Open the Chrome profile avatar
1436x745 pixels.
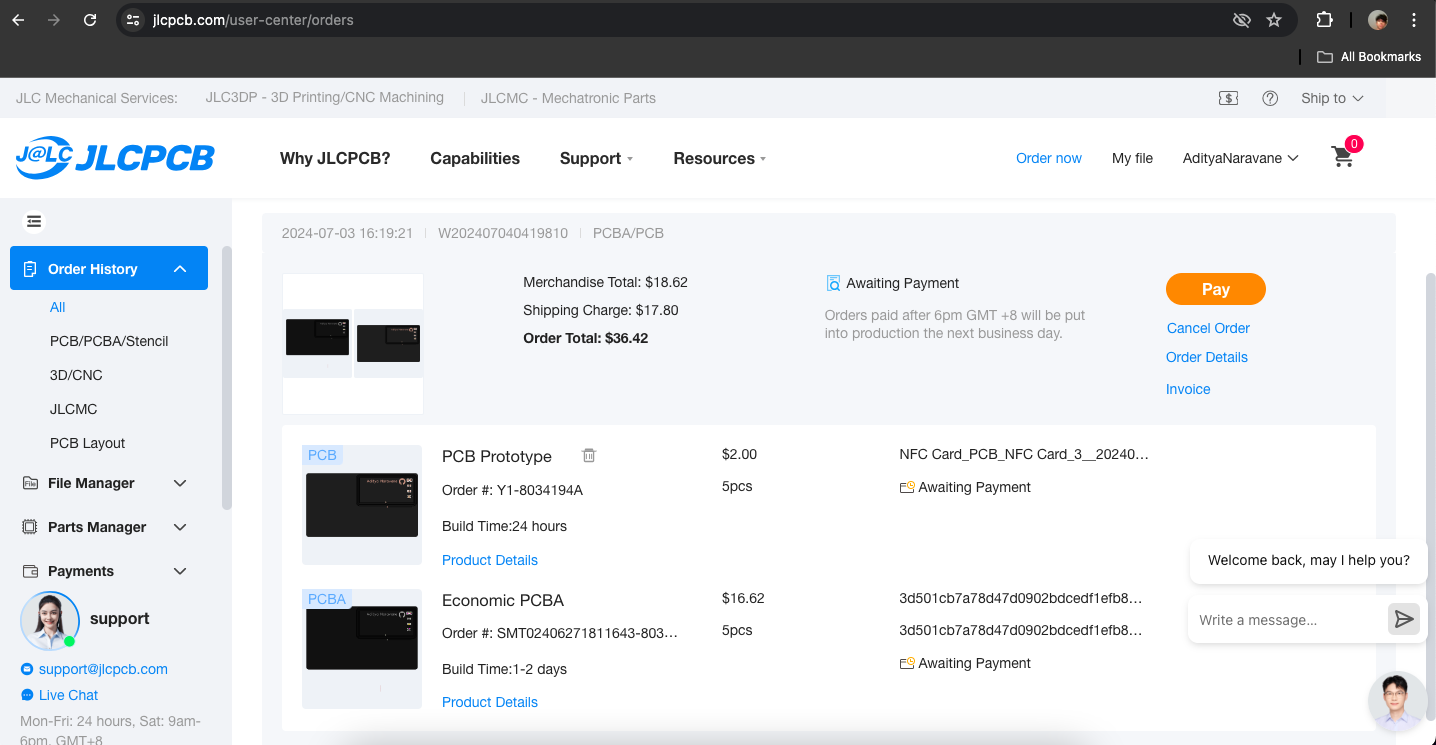1378,20
